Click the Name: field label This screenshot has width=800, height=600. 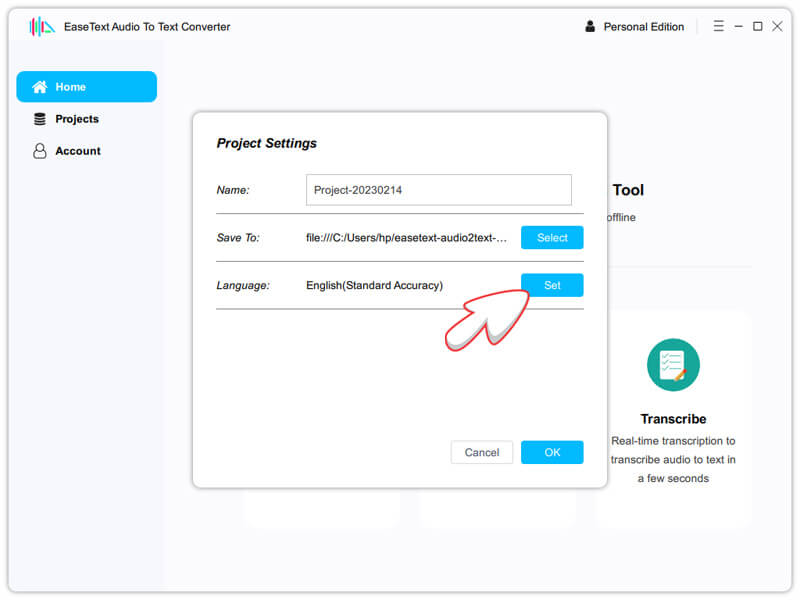tap(233, 190)
